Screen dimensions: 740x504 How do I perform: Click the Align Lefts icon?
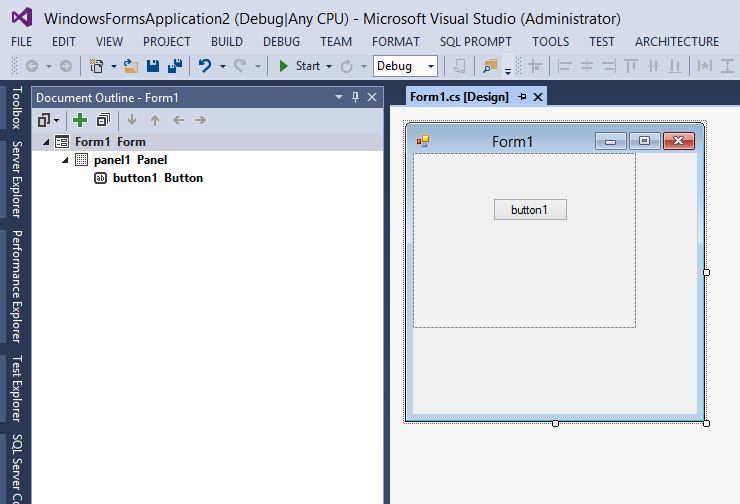(564, 66)
